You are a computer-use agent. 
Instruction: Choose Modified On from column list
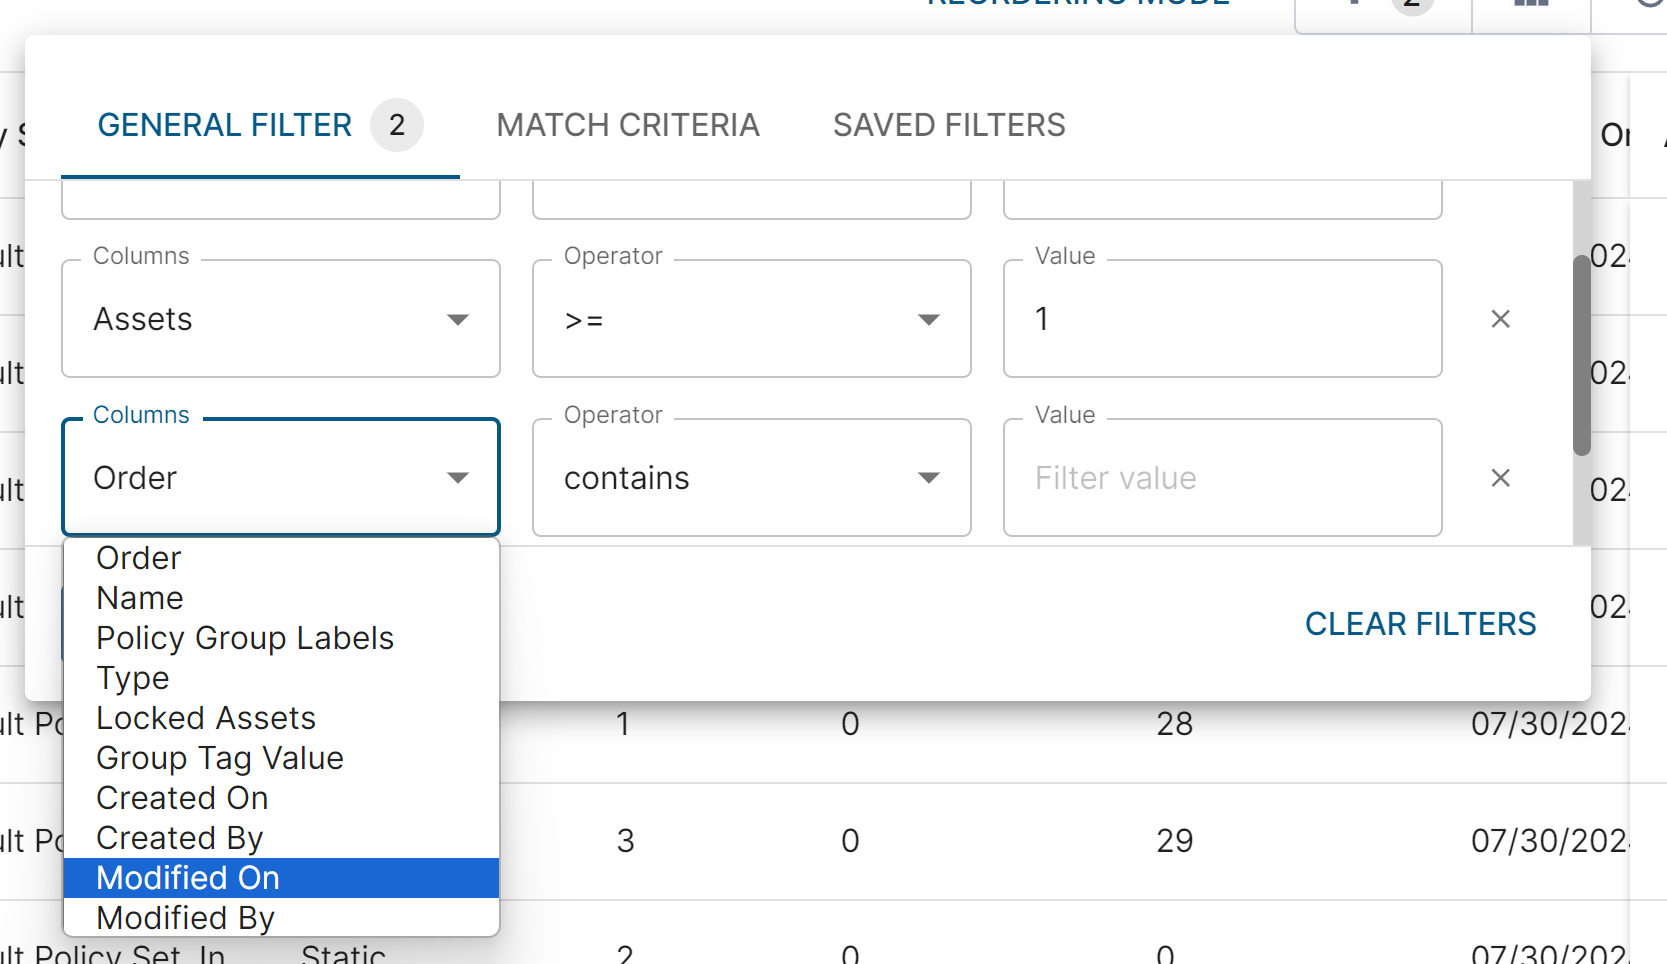188,878
